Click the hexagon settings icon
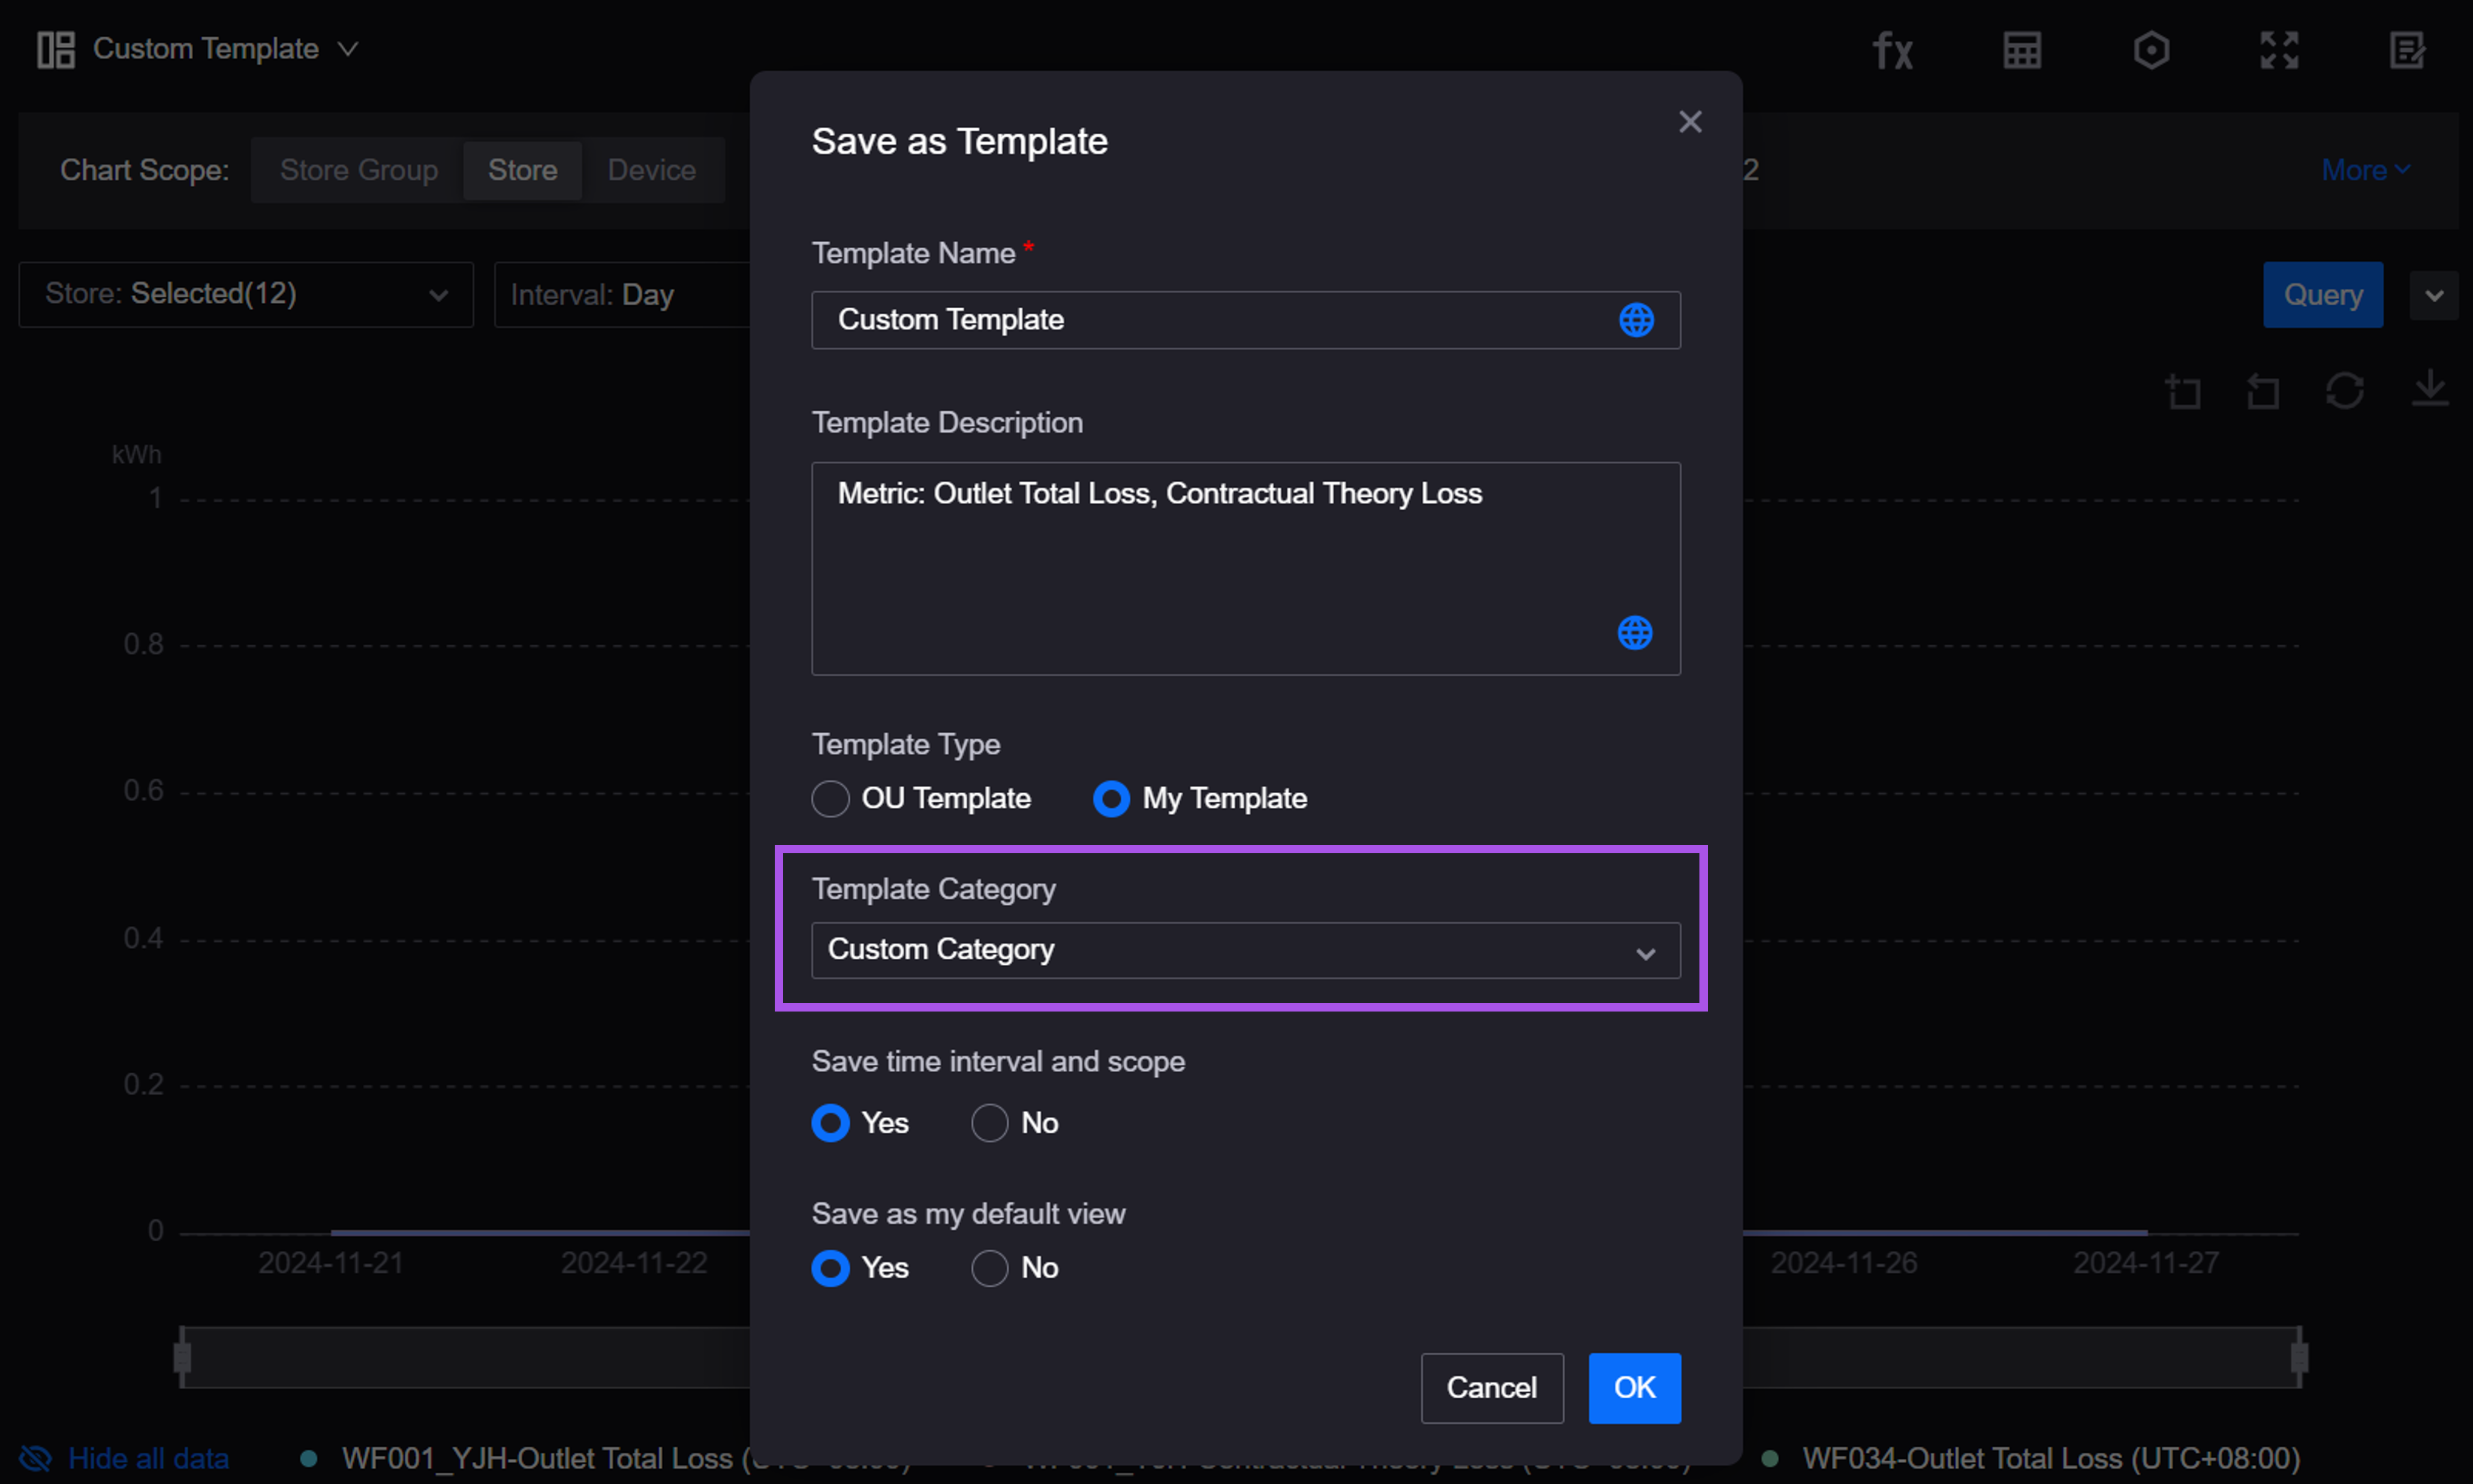 [x=2150, y=50]
